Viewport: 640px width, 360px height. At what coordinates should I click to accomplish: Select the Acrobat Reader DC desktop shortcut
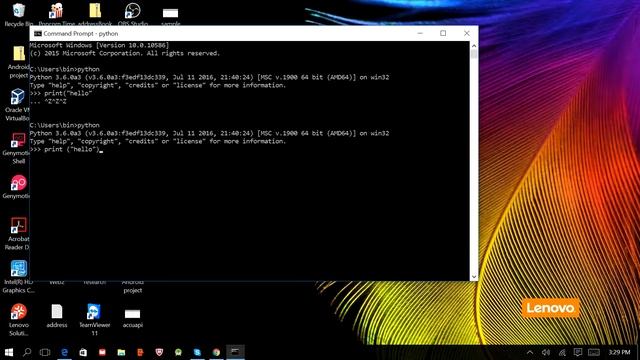pos(18,233)
